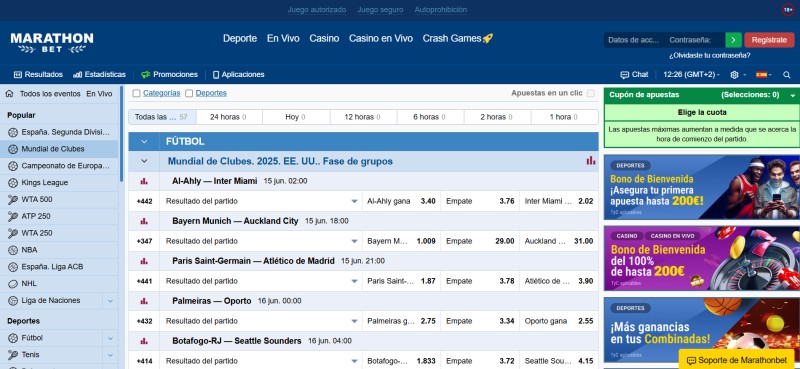This screenshot has height=369, width=800.
Task: Open Casino en Vivo section
Action: click(x=381, y=38)
